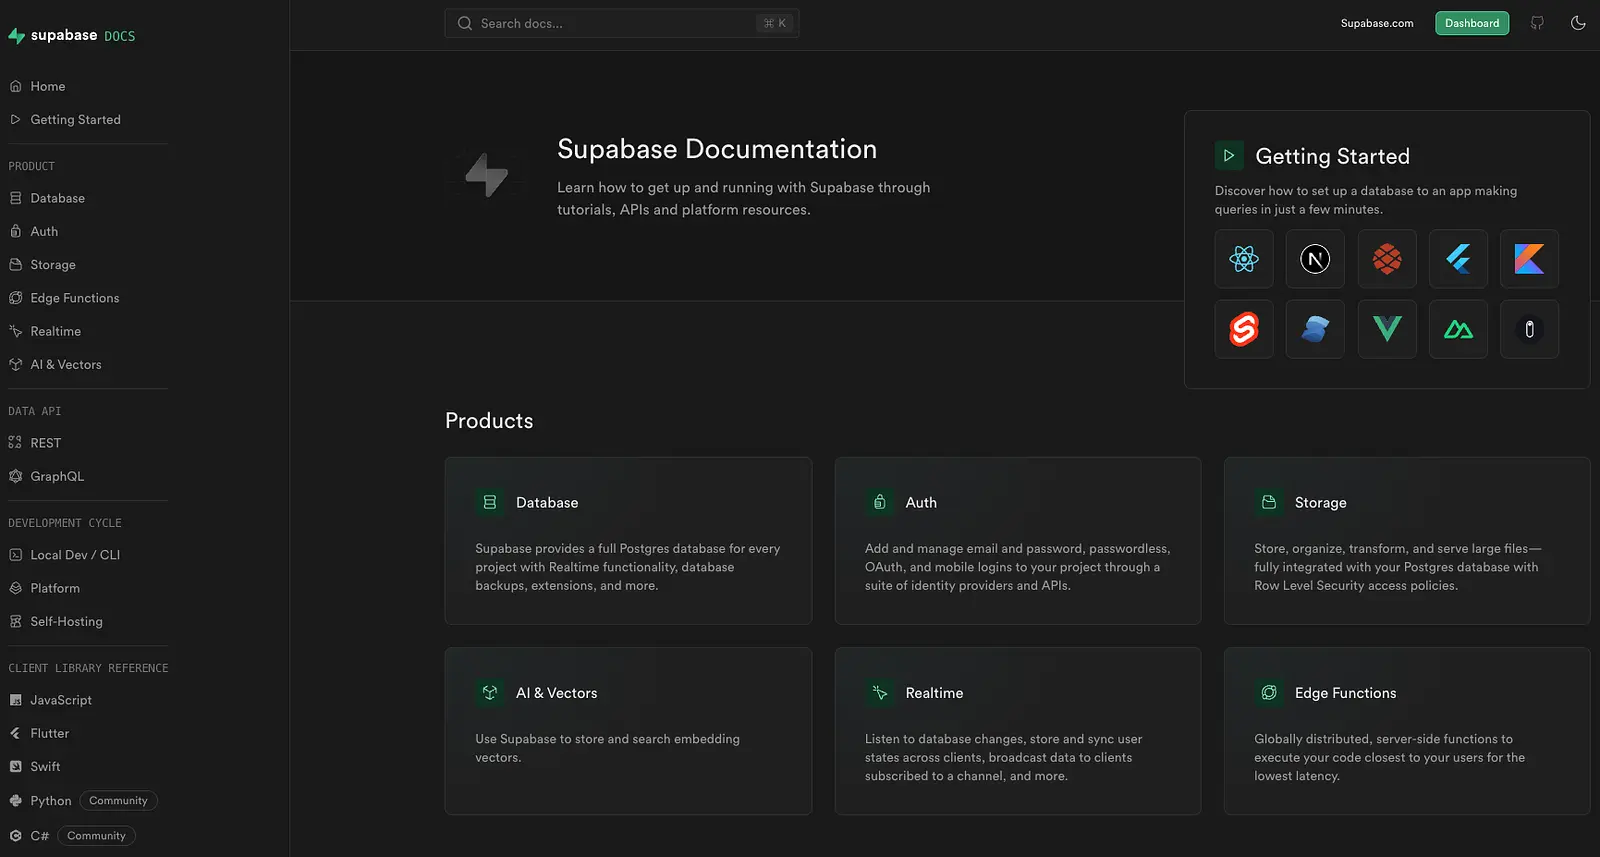Choose the Vue quickstart icon
The width and height of the screenshot is (1600, 857).
coord(1387,329)
